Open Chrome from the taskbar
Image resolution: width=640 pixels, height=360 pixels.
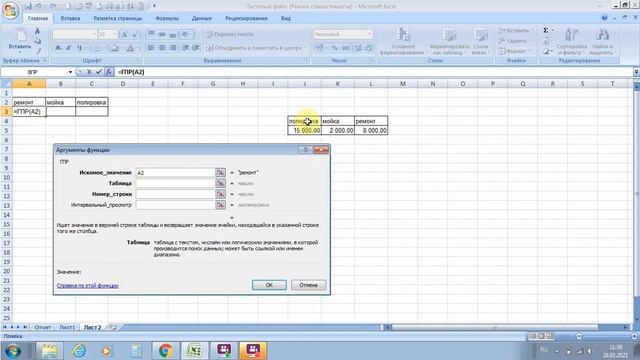165,351
